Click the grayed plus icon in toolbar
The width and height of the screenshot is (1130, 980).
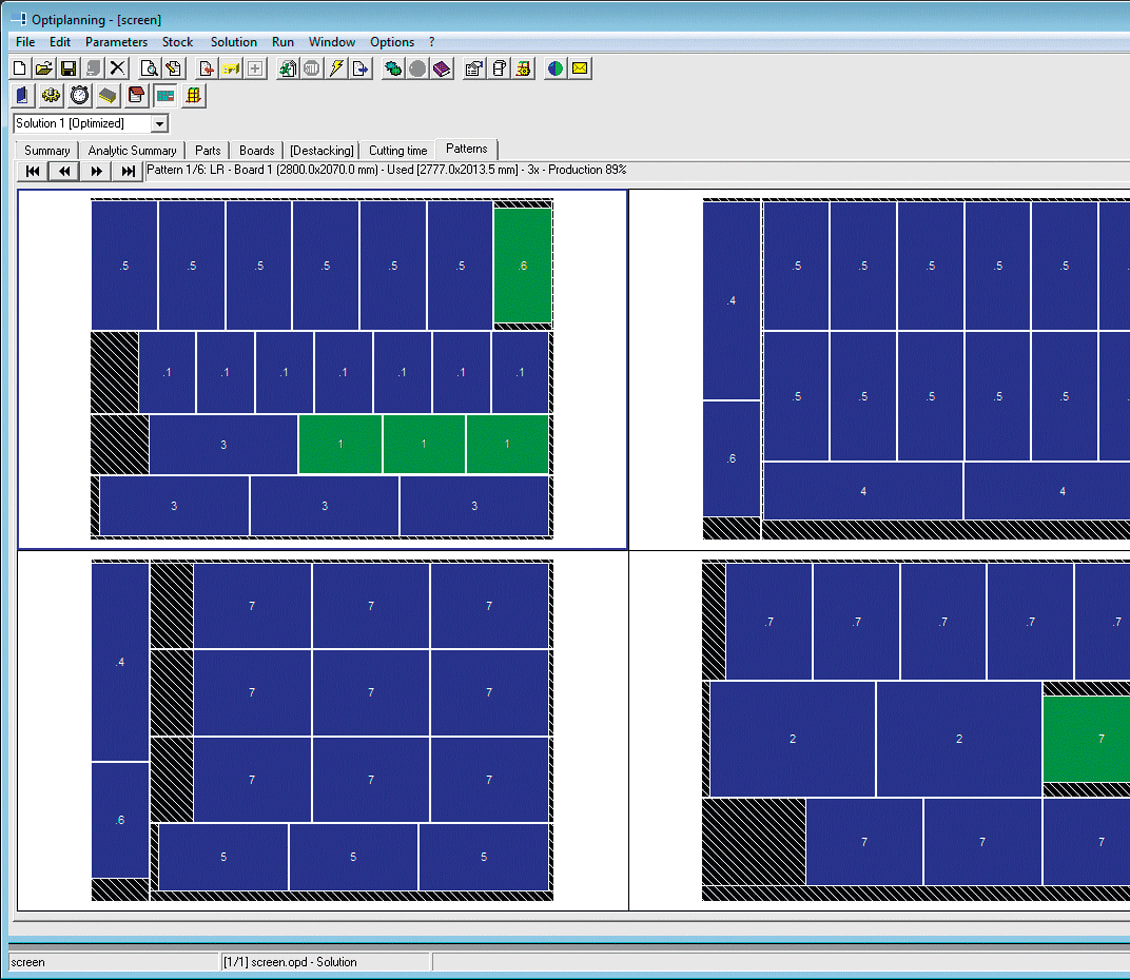tap(255, 68)
